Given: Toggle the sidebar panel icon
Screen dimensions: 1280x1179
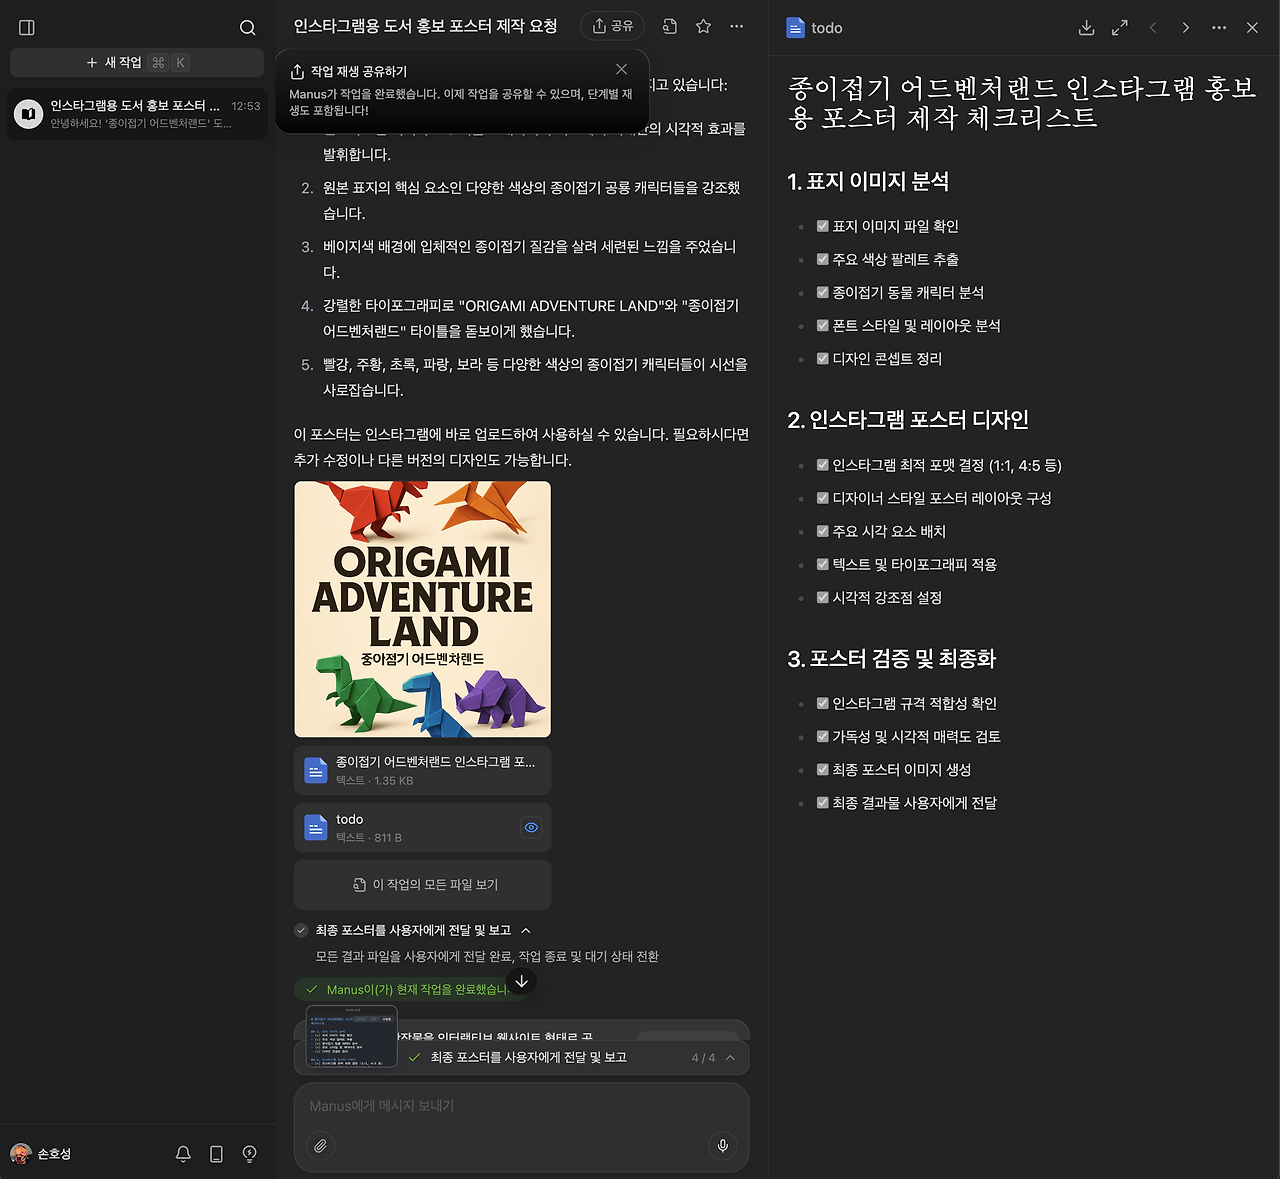Looking at the screenshot, I should coord(26,27).
